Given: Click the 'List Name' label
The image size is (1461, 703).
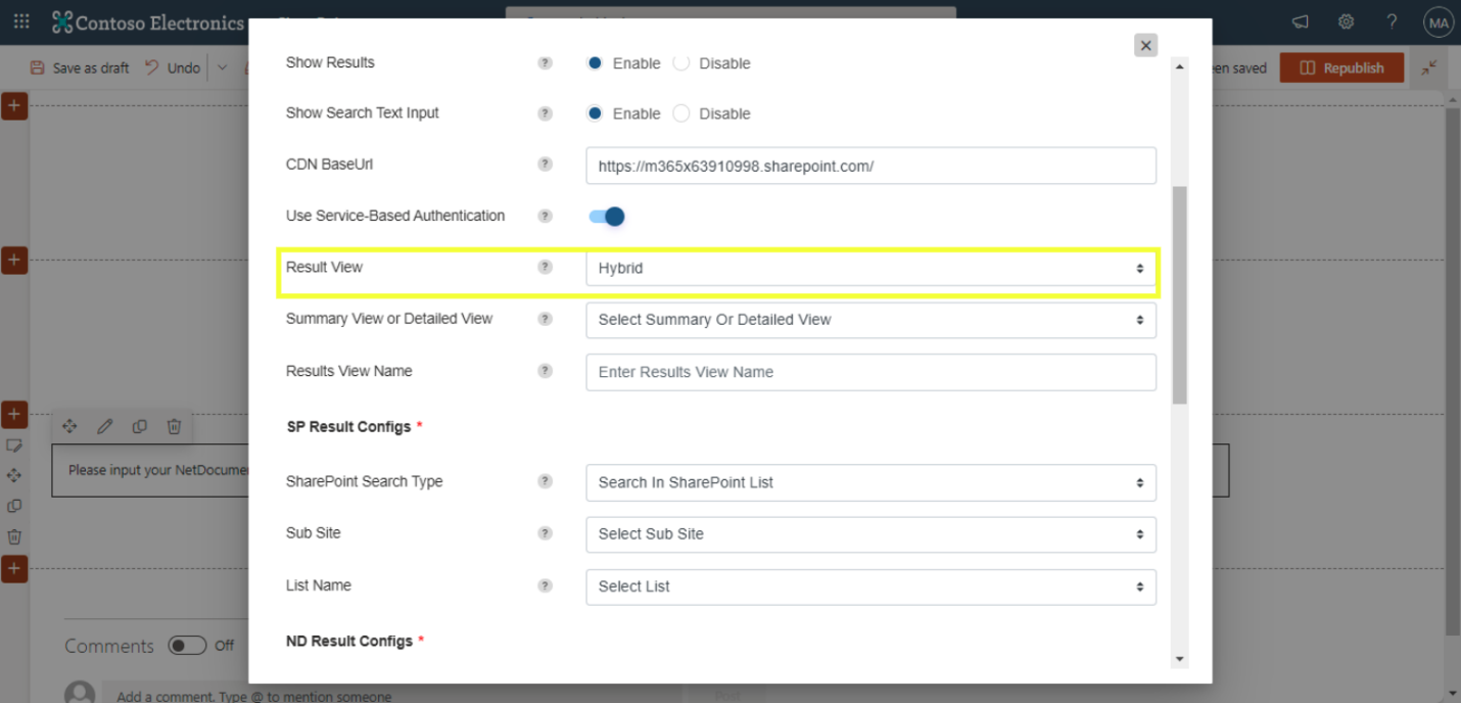Looking at the screenshot, I should click(x=318, y=586).
